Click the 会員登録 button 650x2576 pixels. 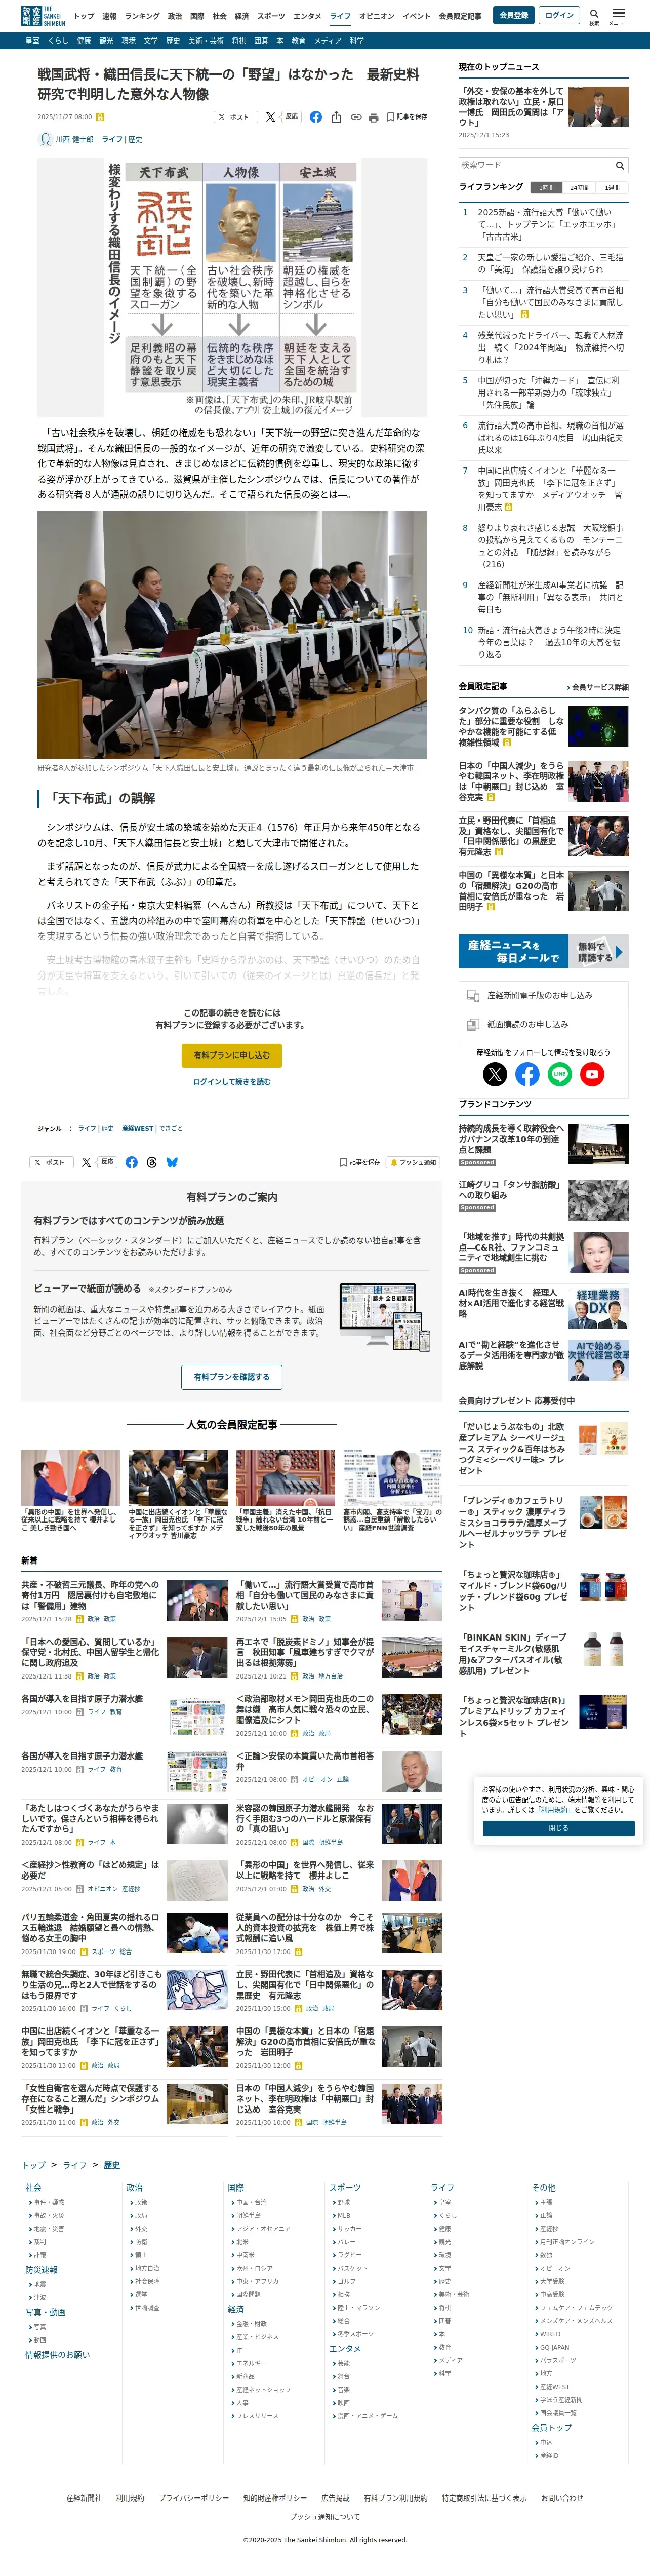514,15
